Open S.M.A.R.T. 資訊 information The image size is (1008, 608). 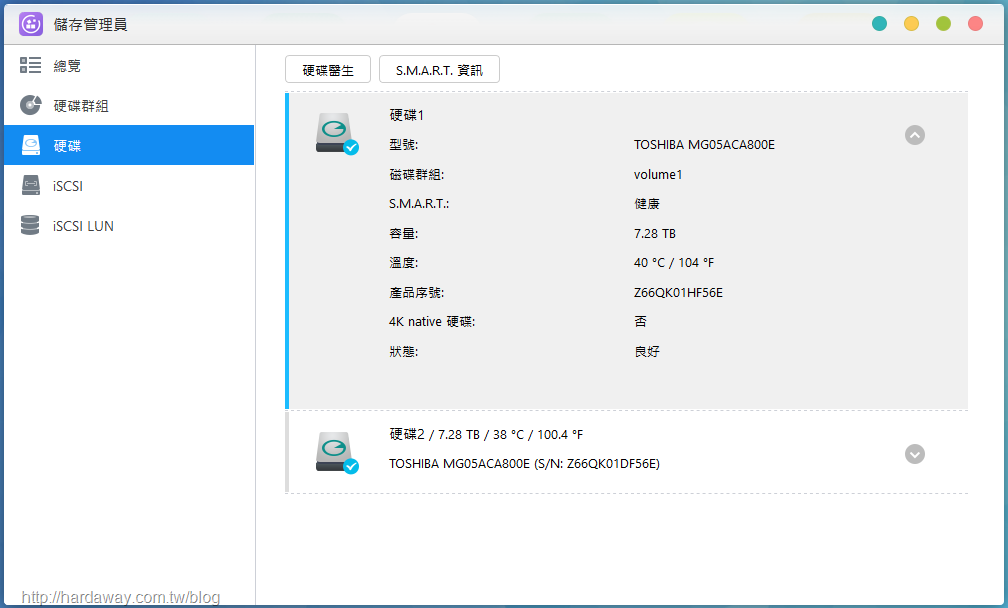439,69
